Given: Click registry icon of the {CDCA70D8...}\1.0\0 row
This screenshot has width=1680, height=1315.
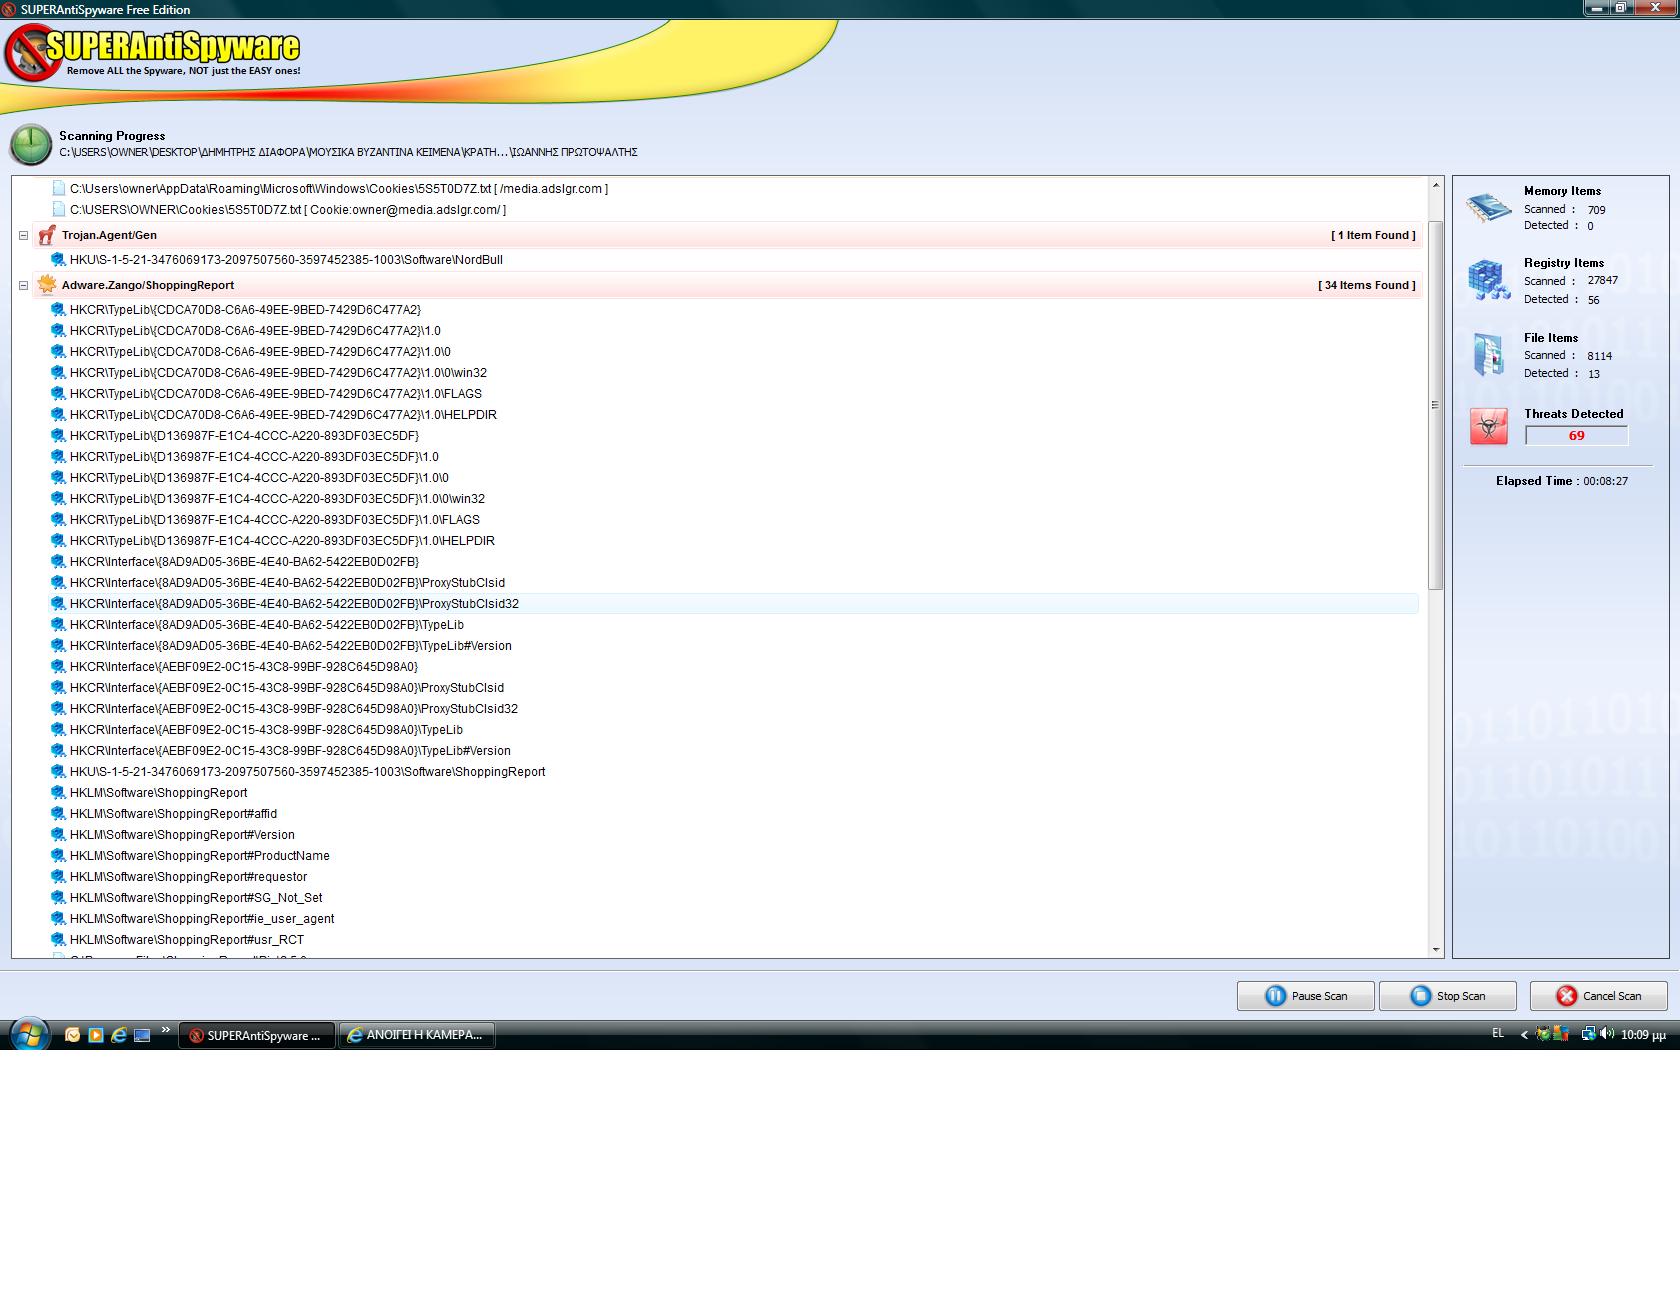Looking at the screenshot, I should point(58,352).
